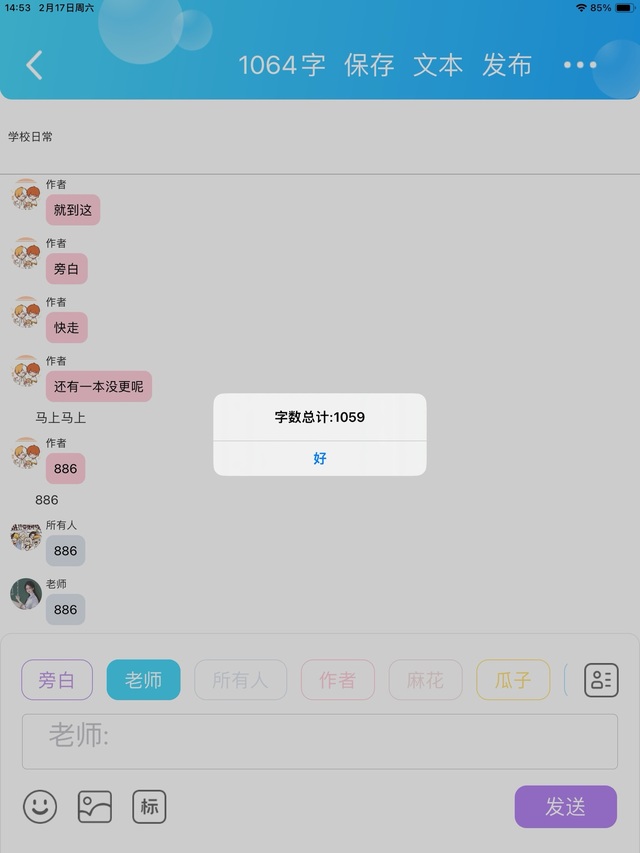Tap the purple 发送 button
The width and height of the screenshot is (640, 853).
coord(566,806)
